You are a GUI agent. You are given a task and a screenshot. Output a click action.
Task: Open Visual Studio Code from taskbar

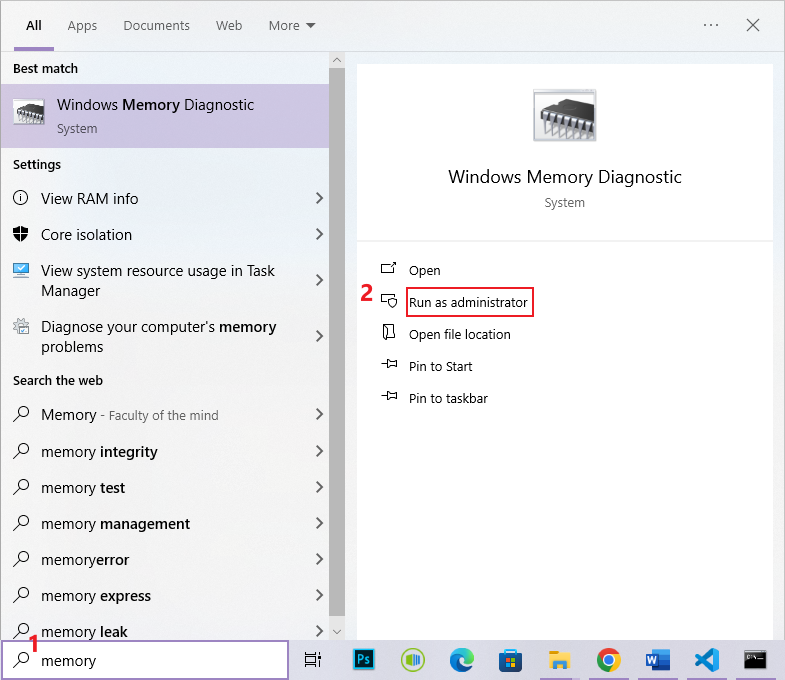click(x=706, y=660)
